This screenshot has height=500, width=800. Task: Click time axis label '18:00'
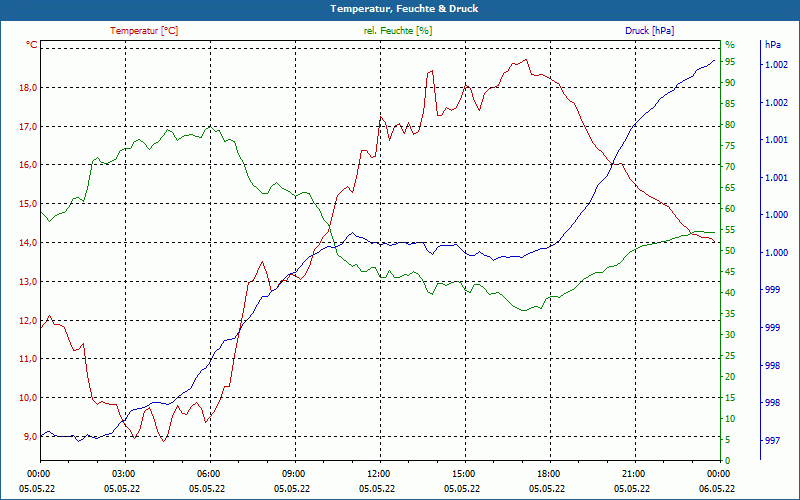point(550,473)
